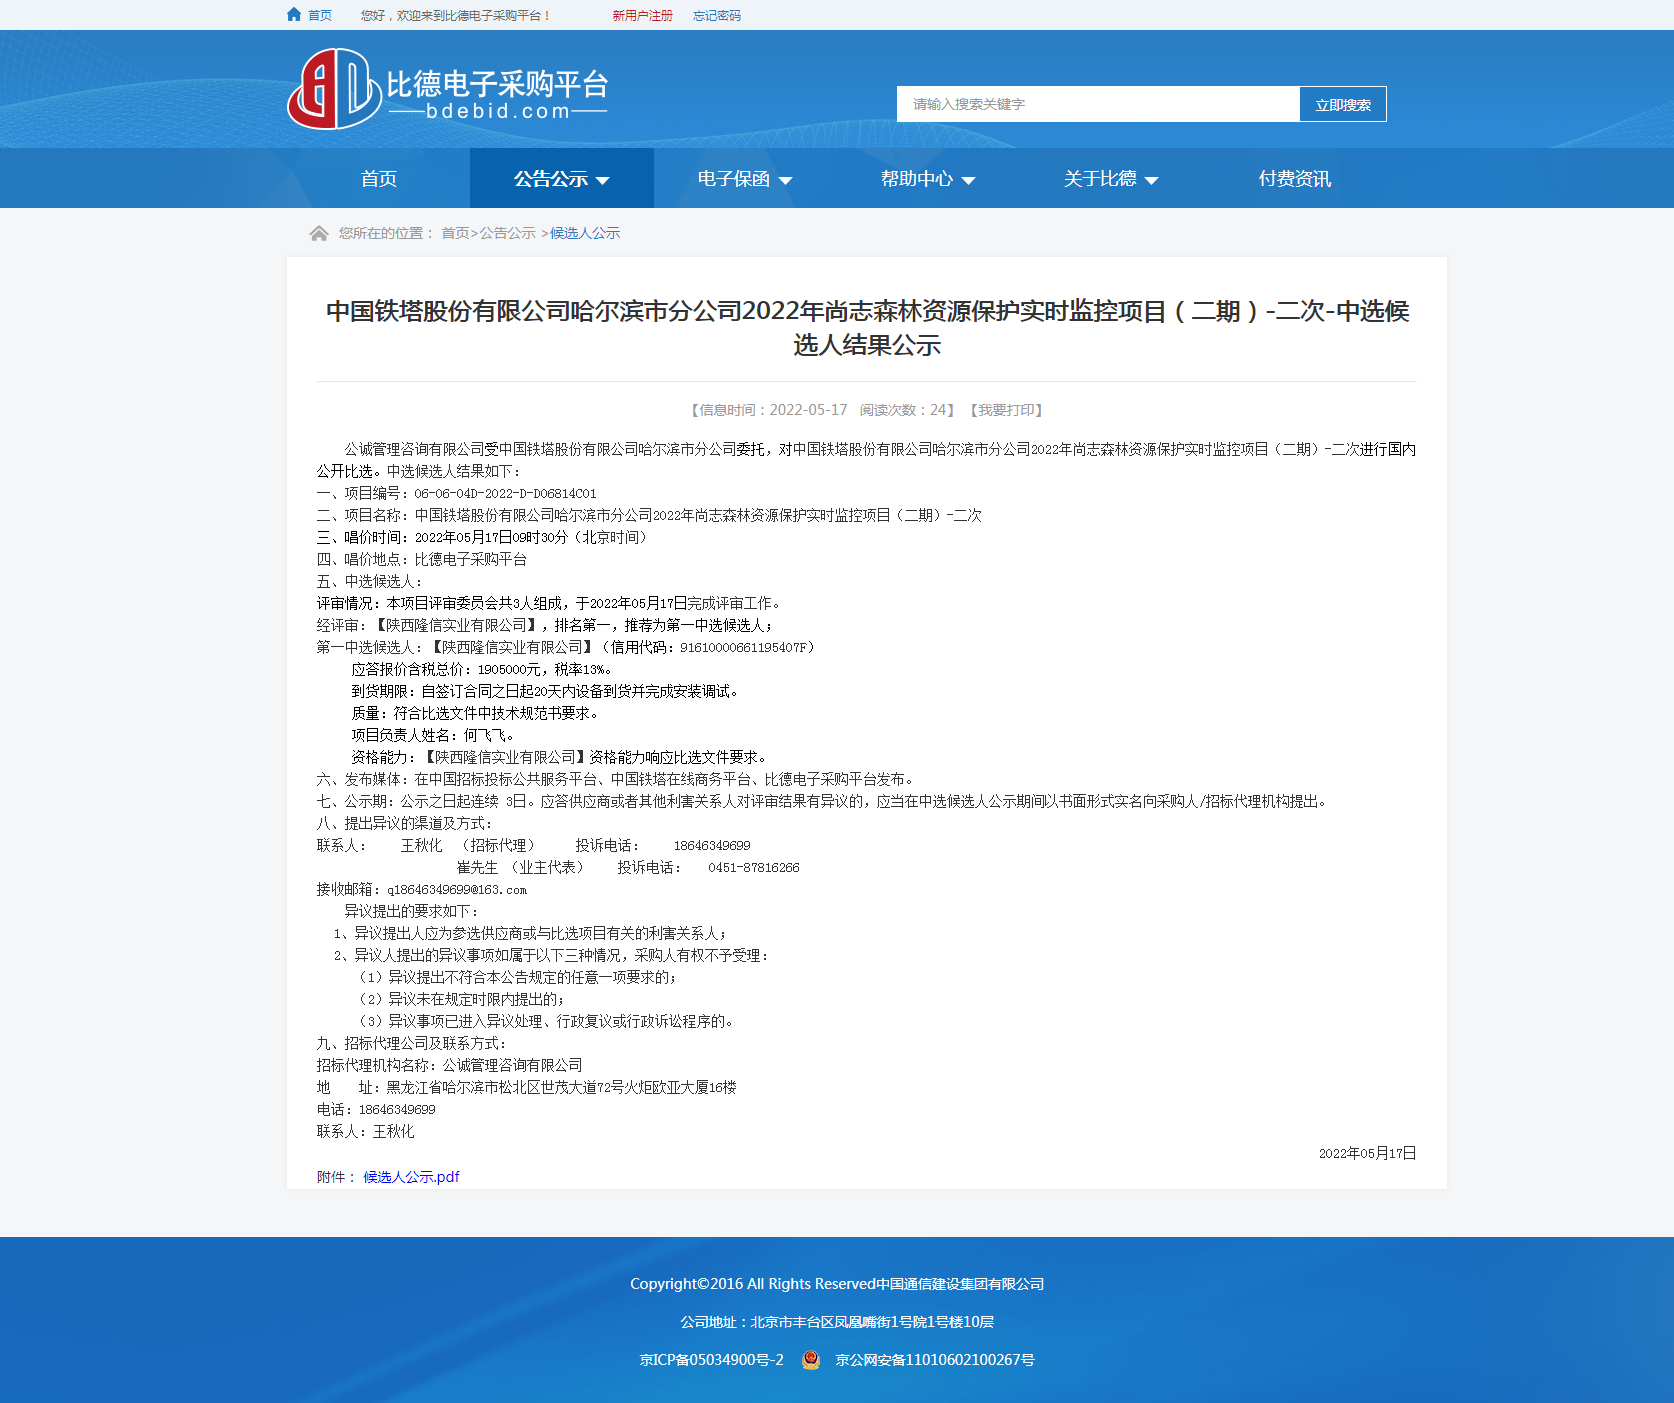The height and width of the screenshot is (1403, 1674).
Task: Click the 招标代理机构名称 line
Action: (x=449, y=1065)
